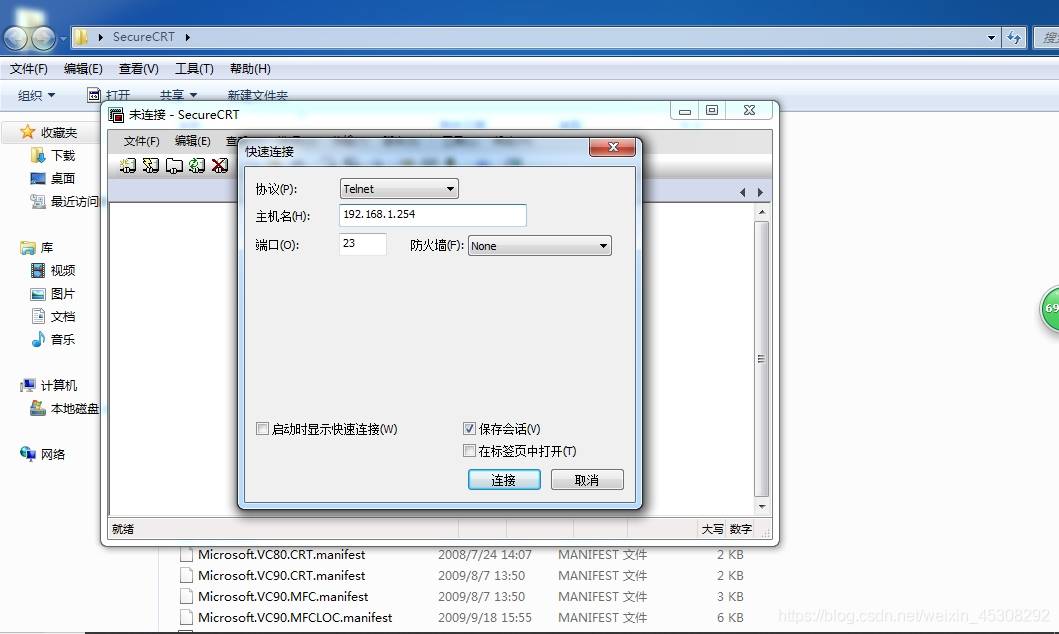Viewport: 1059px width, 634px height.
Task: Open Explorer Edit (编辑) menu
Action: (83, 69)
